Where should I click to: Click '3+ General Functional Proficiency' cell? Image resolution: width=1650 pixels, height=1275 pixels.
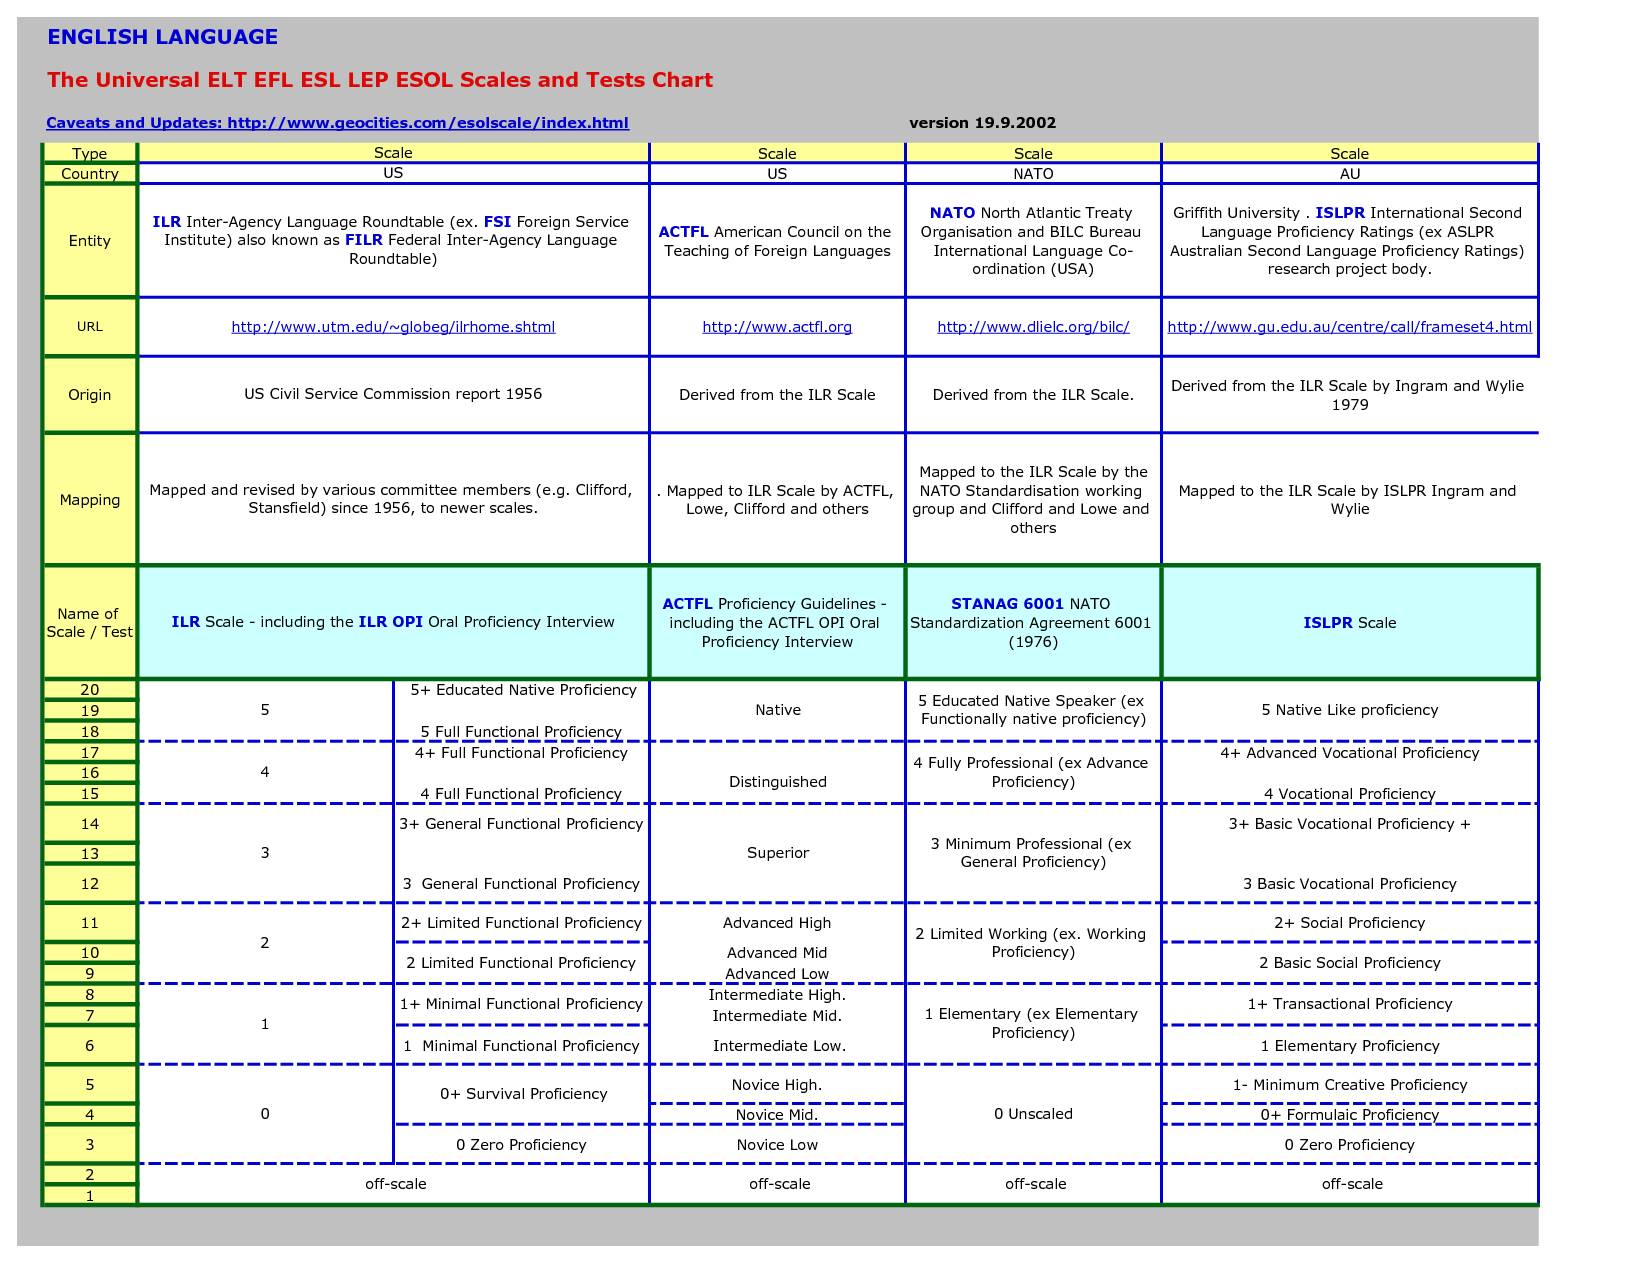521,824
